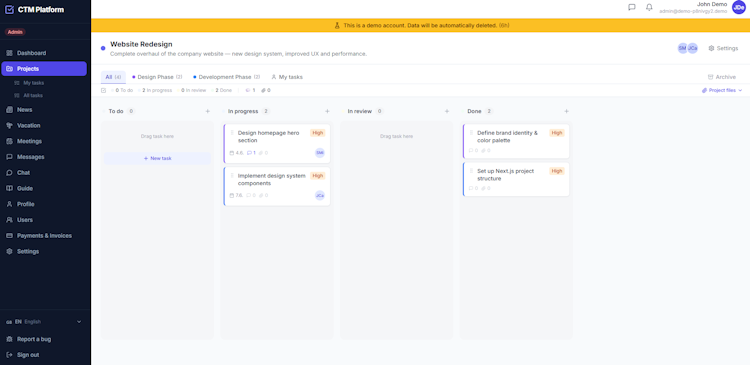The width and height of the screenshot is (750, 365).
Task: Open the Archive button
Action: [722, 77]
